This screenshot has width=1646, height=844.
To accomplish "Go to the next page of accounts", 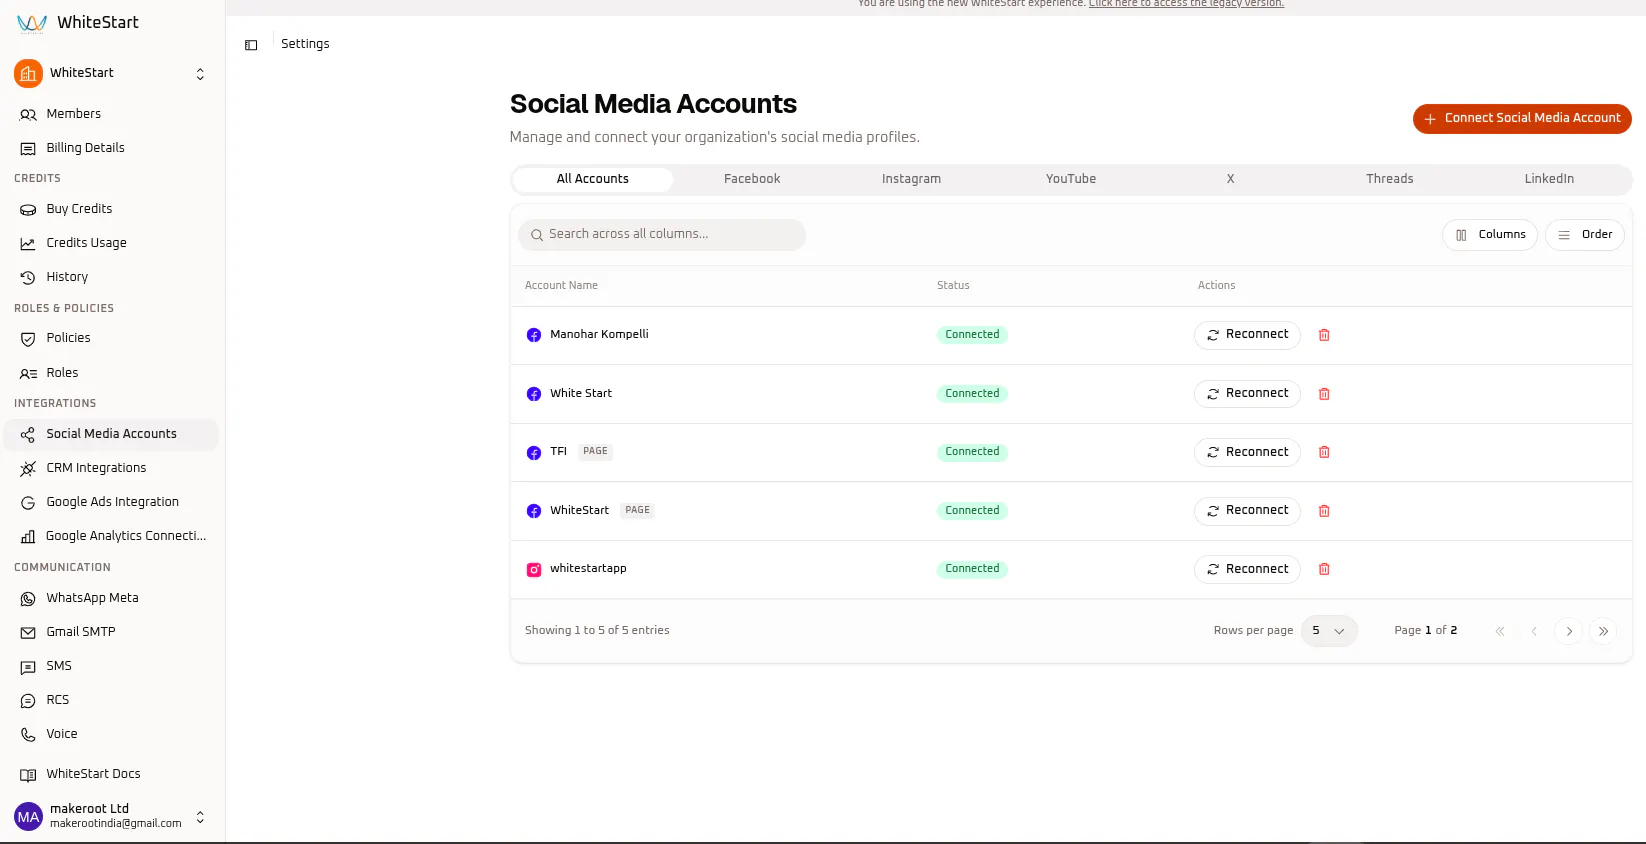I will pyautogui.click(x=1569, y=631).
